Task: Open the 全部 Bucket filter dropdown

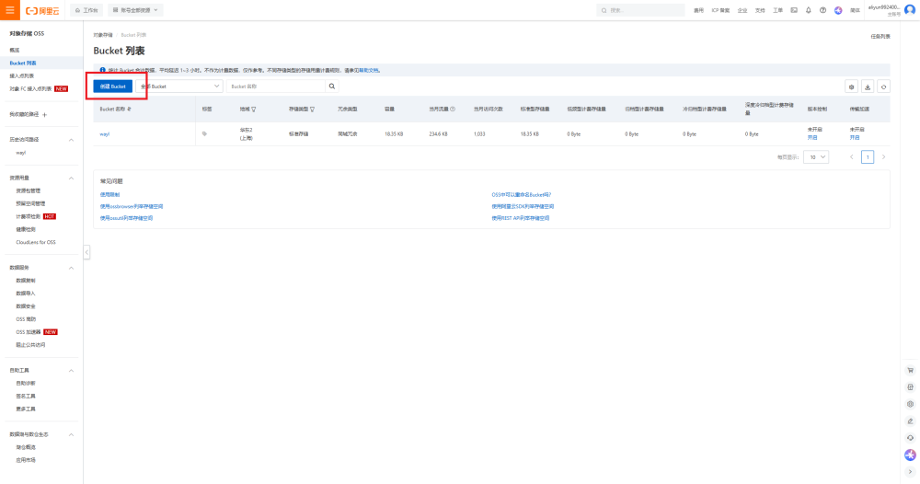Action: coord(180,87)
